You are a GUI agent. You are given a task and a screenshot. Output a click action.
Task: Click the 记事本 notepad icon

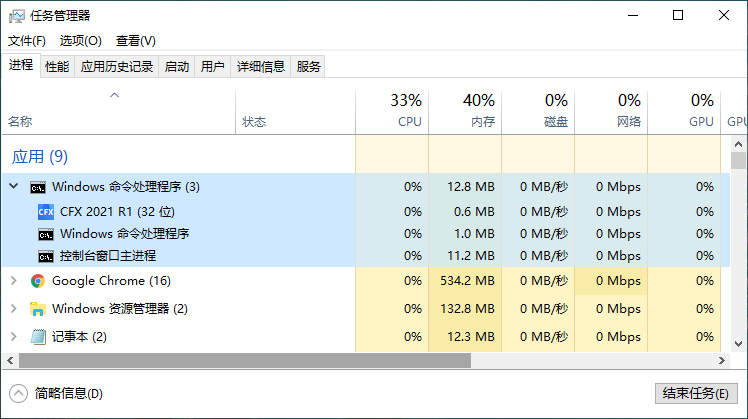pyautogui.click(x=38, y=336)
